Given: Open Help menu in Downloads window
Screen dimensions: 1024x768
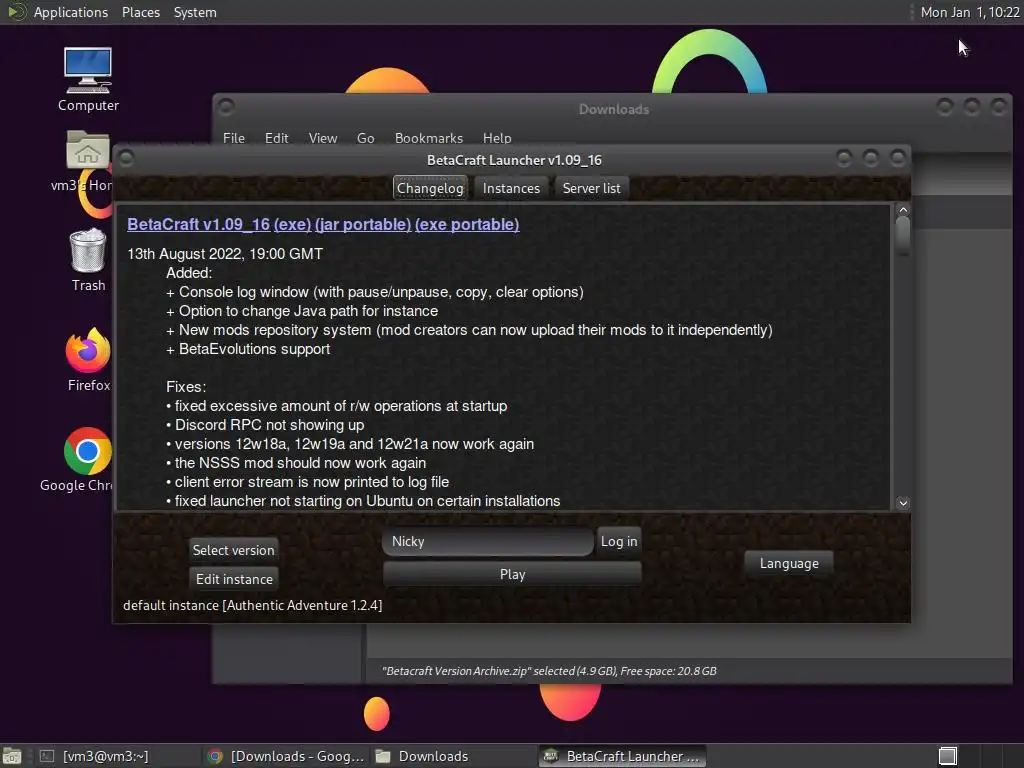Looking at the screenshot, I should click(497, 138).
